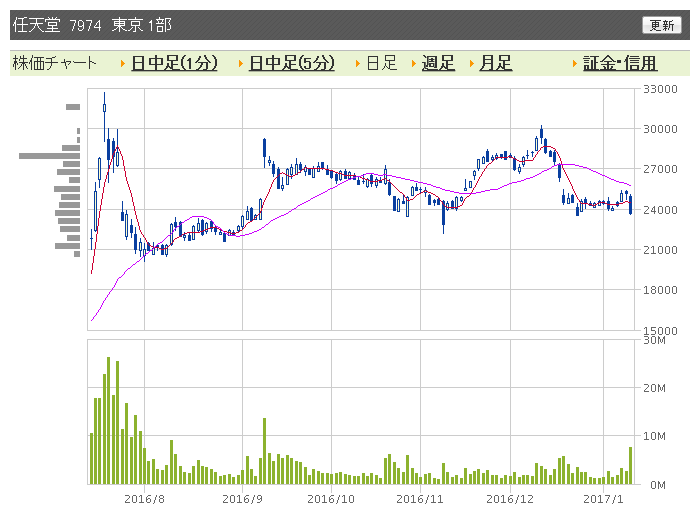The image size is (696, 529).
Task: Click orange arrow beside 日足
Action: (x=358, y=63)
